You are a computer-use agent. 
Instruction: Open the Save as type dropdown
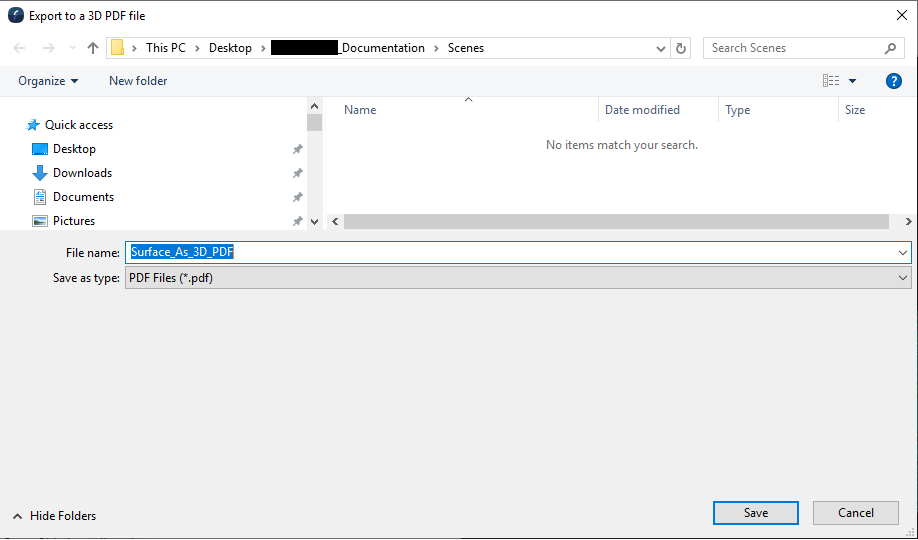(x=518, y=278)
